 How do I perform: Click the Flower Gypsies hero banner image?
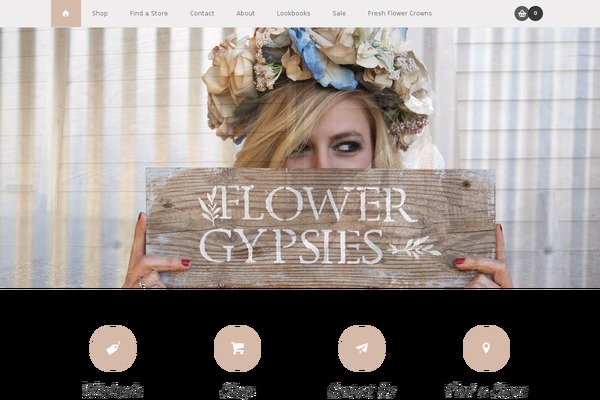pos(300,157)
